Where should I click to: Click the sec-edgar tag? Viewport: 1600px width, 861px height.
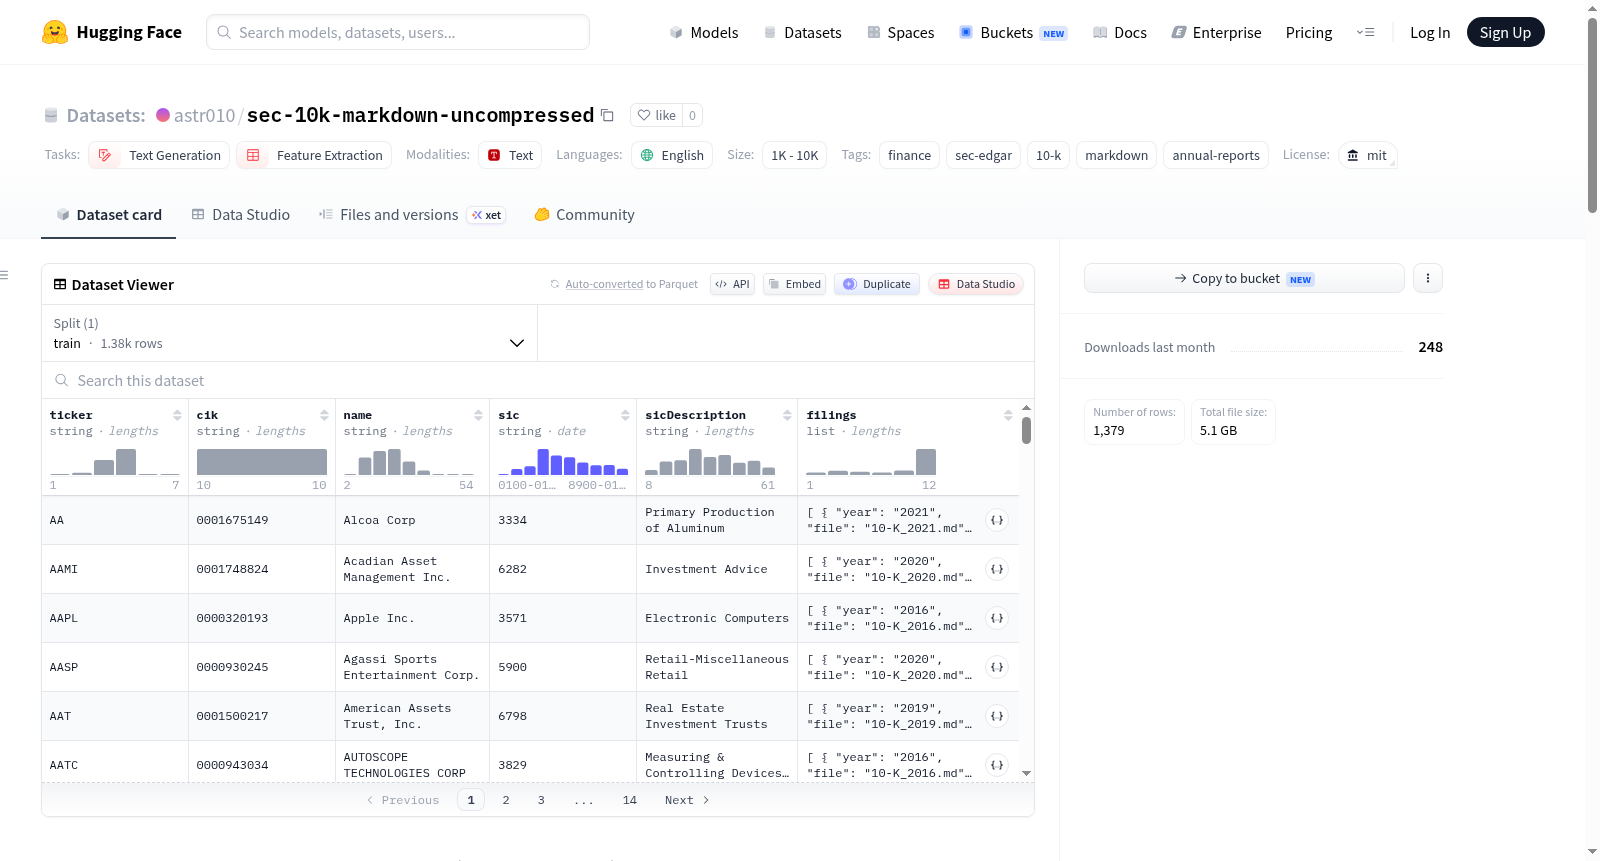(x=983, y=155)
